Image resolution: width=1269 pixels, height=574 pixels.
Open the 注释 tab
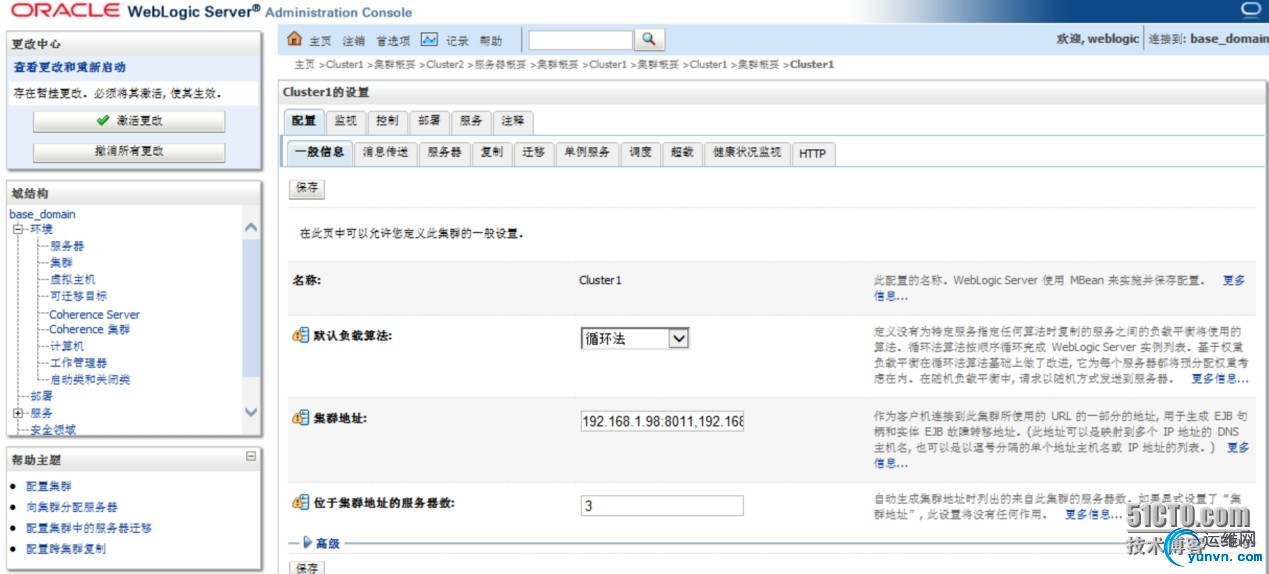pyautogui.click(x=513, y=121)
